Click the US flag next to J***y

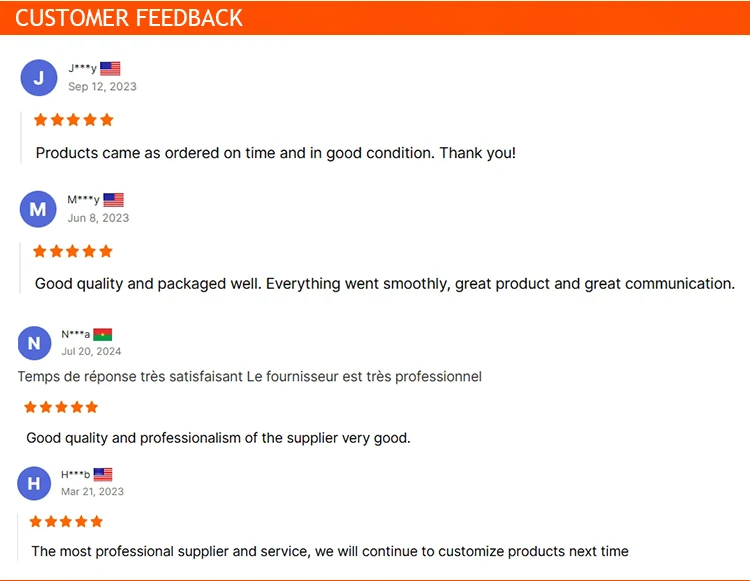click(x=110, y=69)
